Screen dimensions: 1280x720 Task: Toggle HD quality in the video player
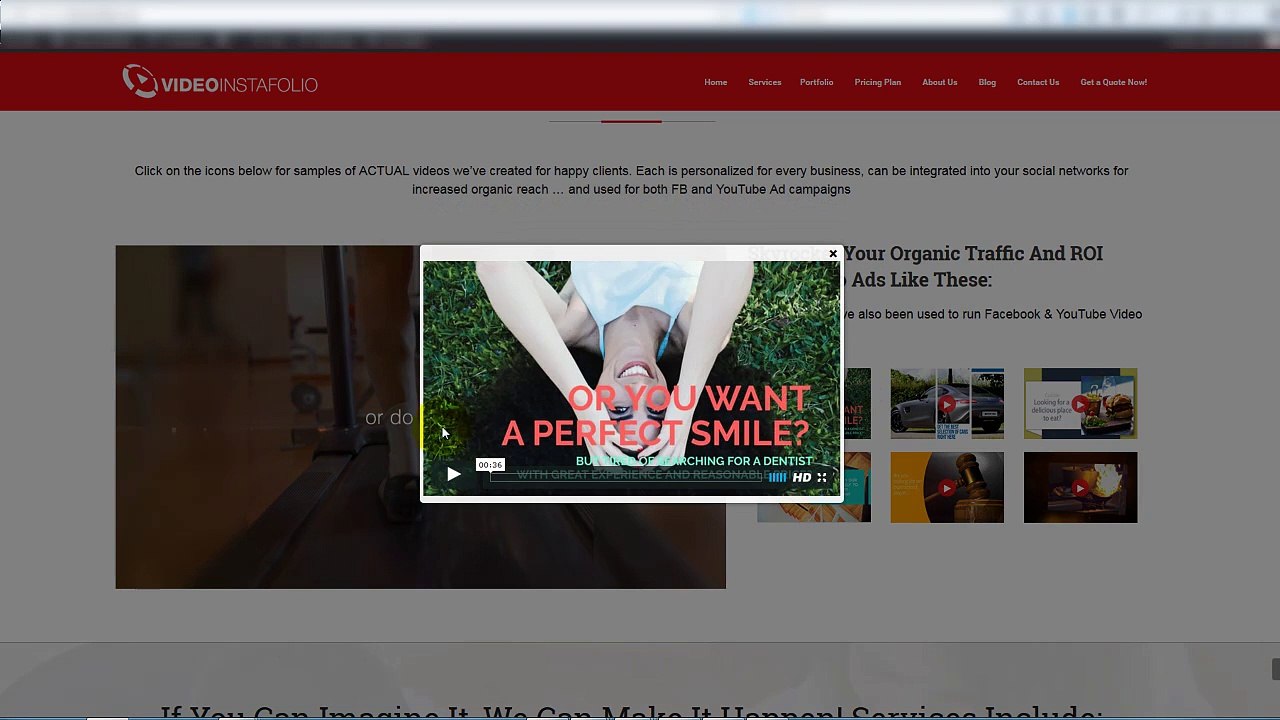click(802, 478)
